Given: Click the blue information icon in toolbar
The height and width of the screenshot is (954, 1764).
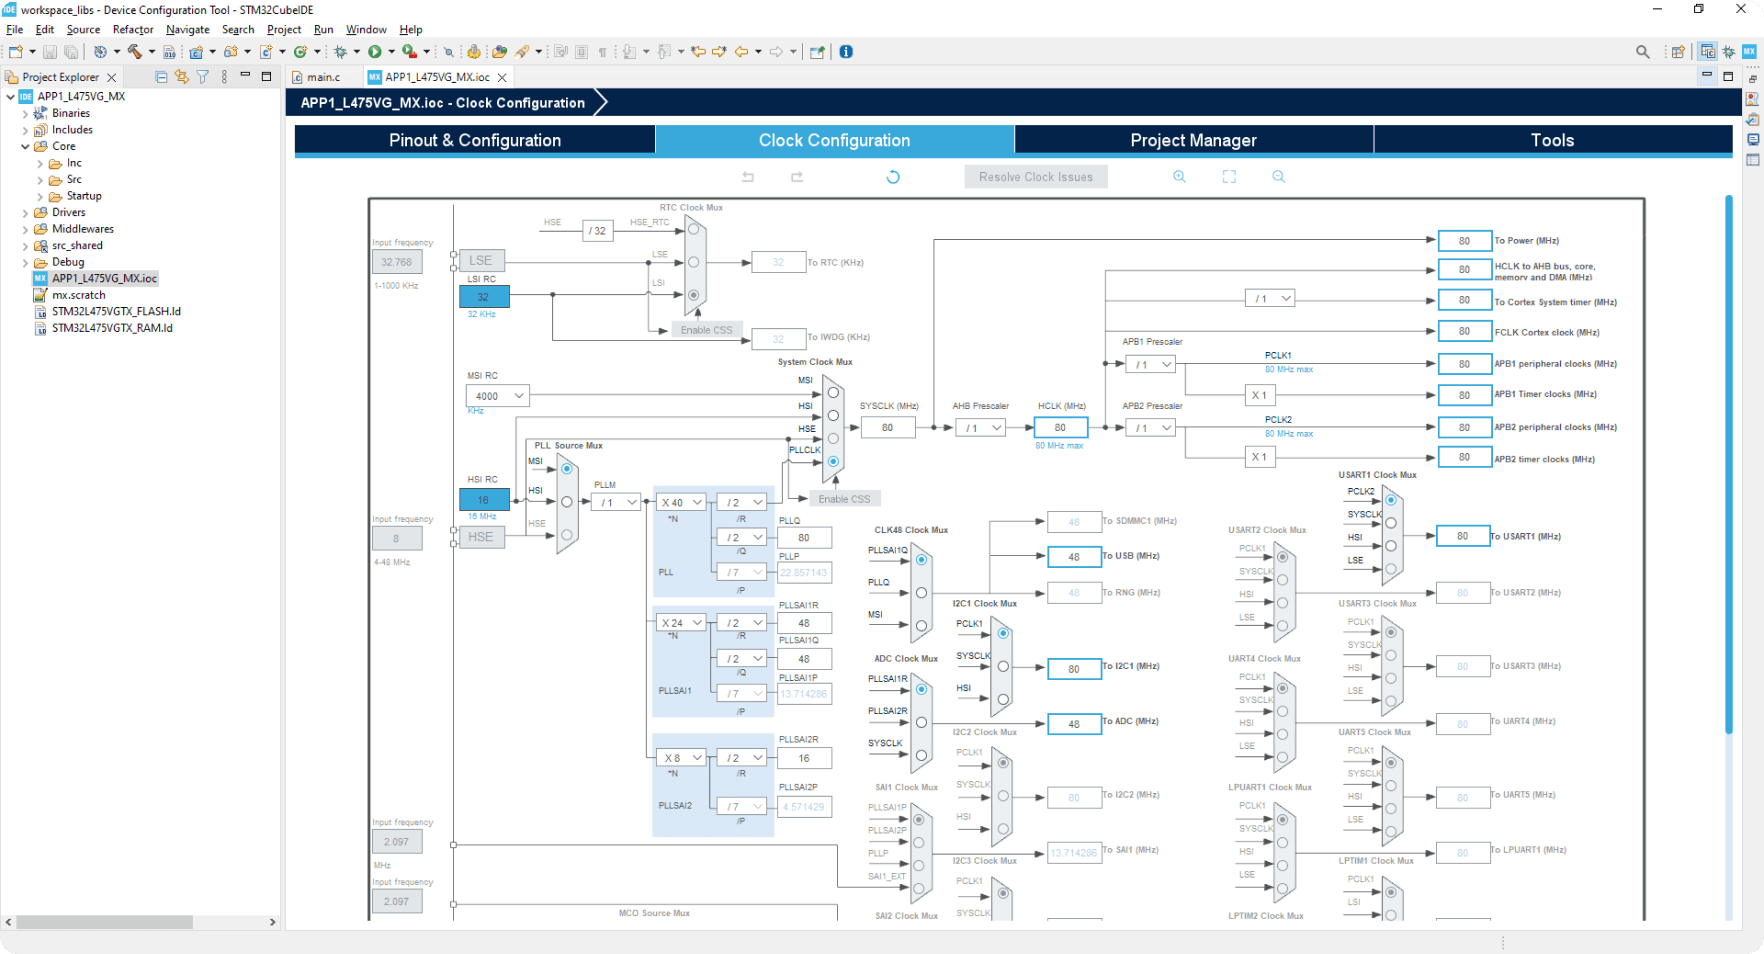Looking at the screenshot, I should click(x=846, y=52).
